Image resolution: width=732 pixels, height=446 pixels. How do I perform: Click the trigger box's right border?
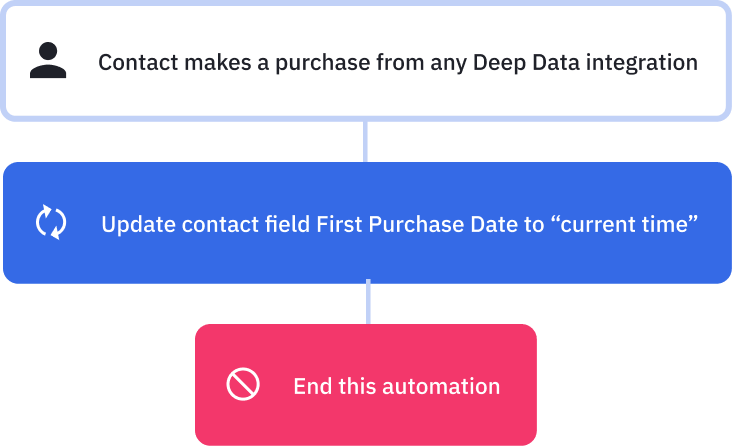point(727,62)
